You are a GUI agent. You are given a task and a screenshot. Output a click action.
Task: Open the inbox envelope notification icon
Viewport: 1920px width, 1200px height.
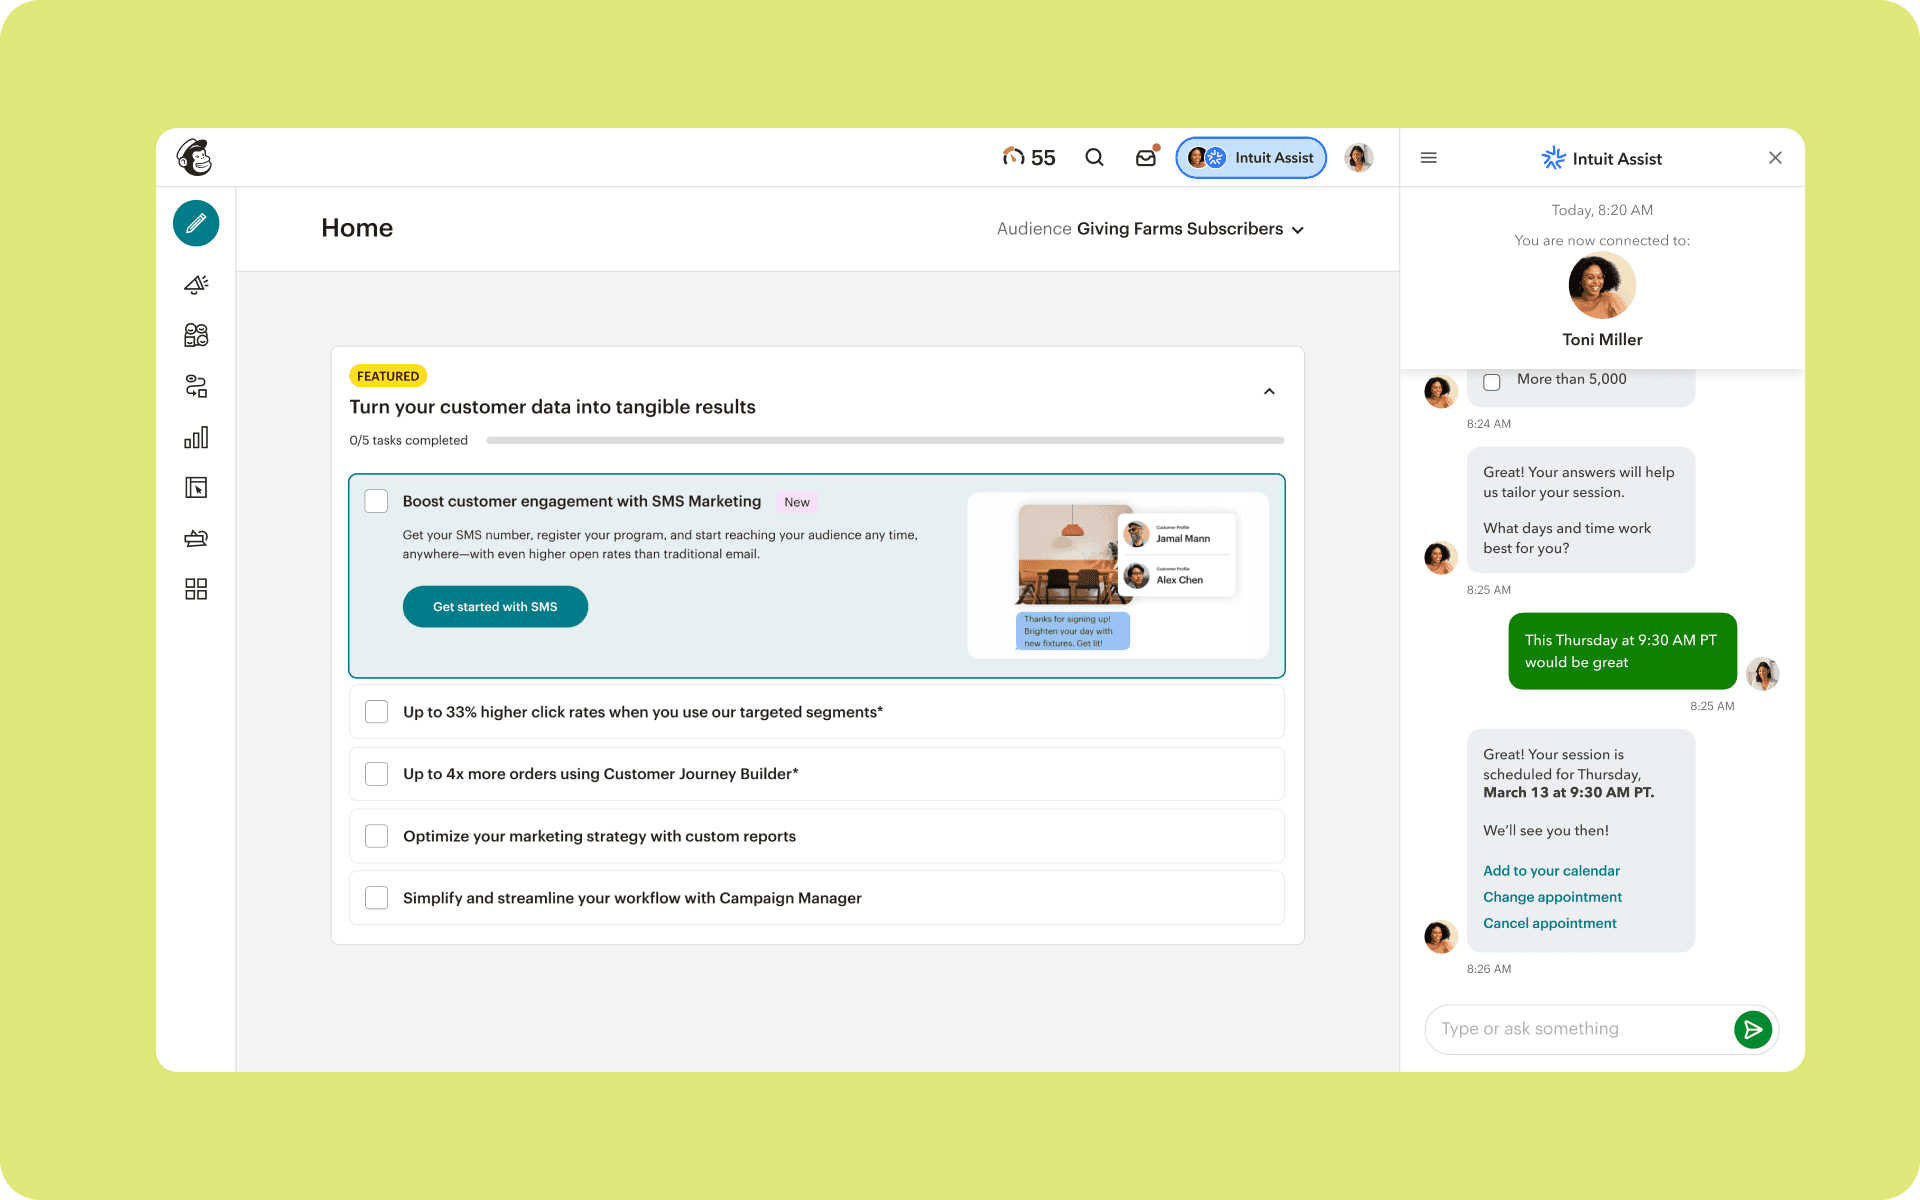click(x=1146, y=158)
